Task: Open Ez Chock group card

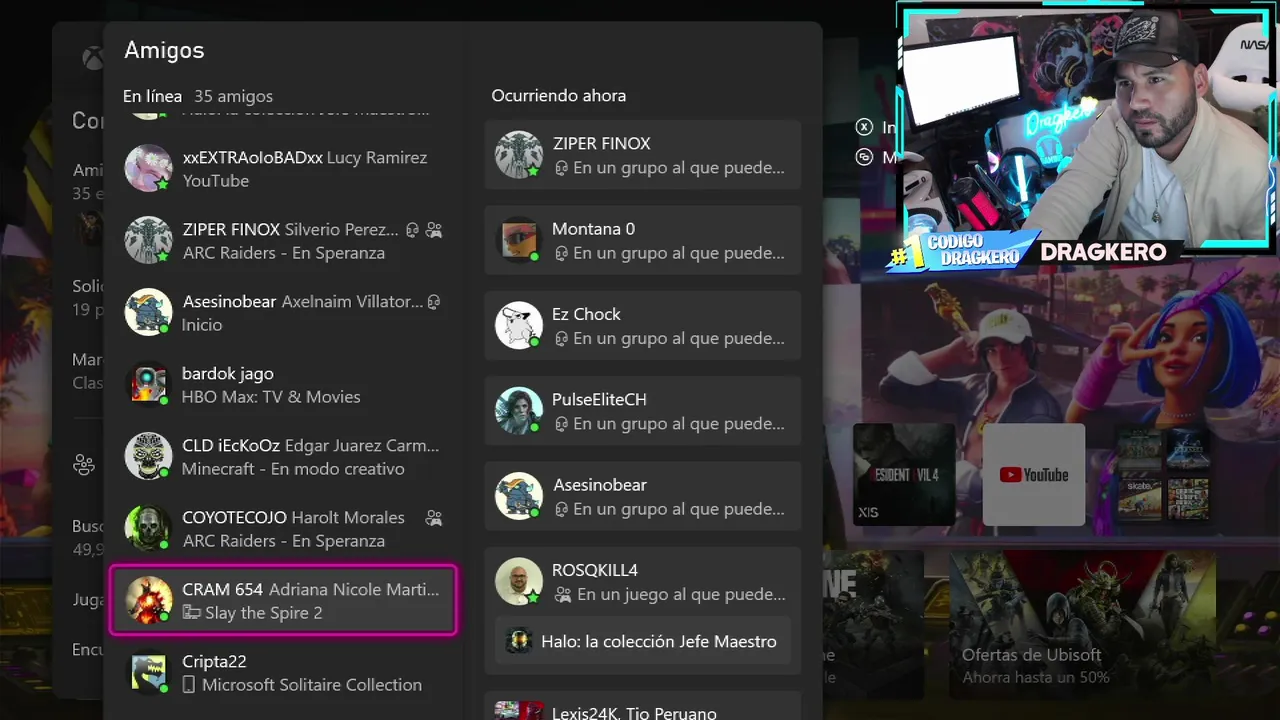Action: coord(643,325)
